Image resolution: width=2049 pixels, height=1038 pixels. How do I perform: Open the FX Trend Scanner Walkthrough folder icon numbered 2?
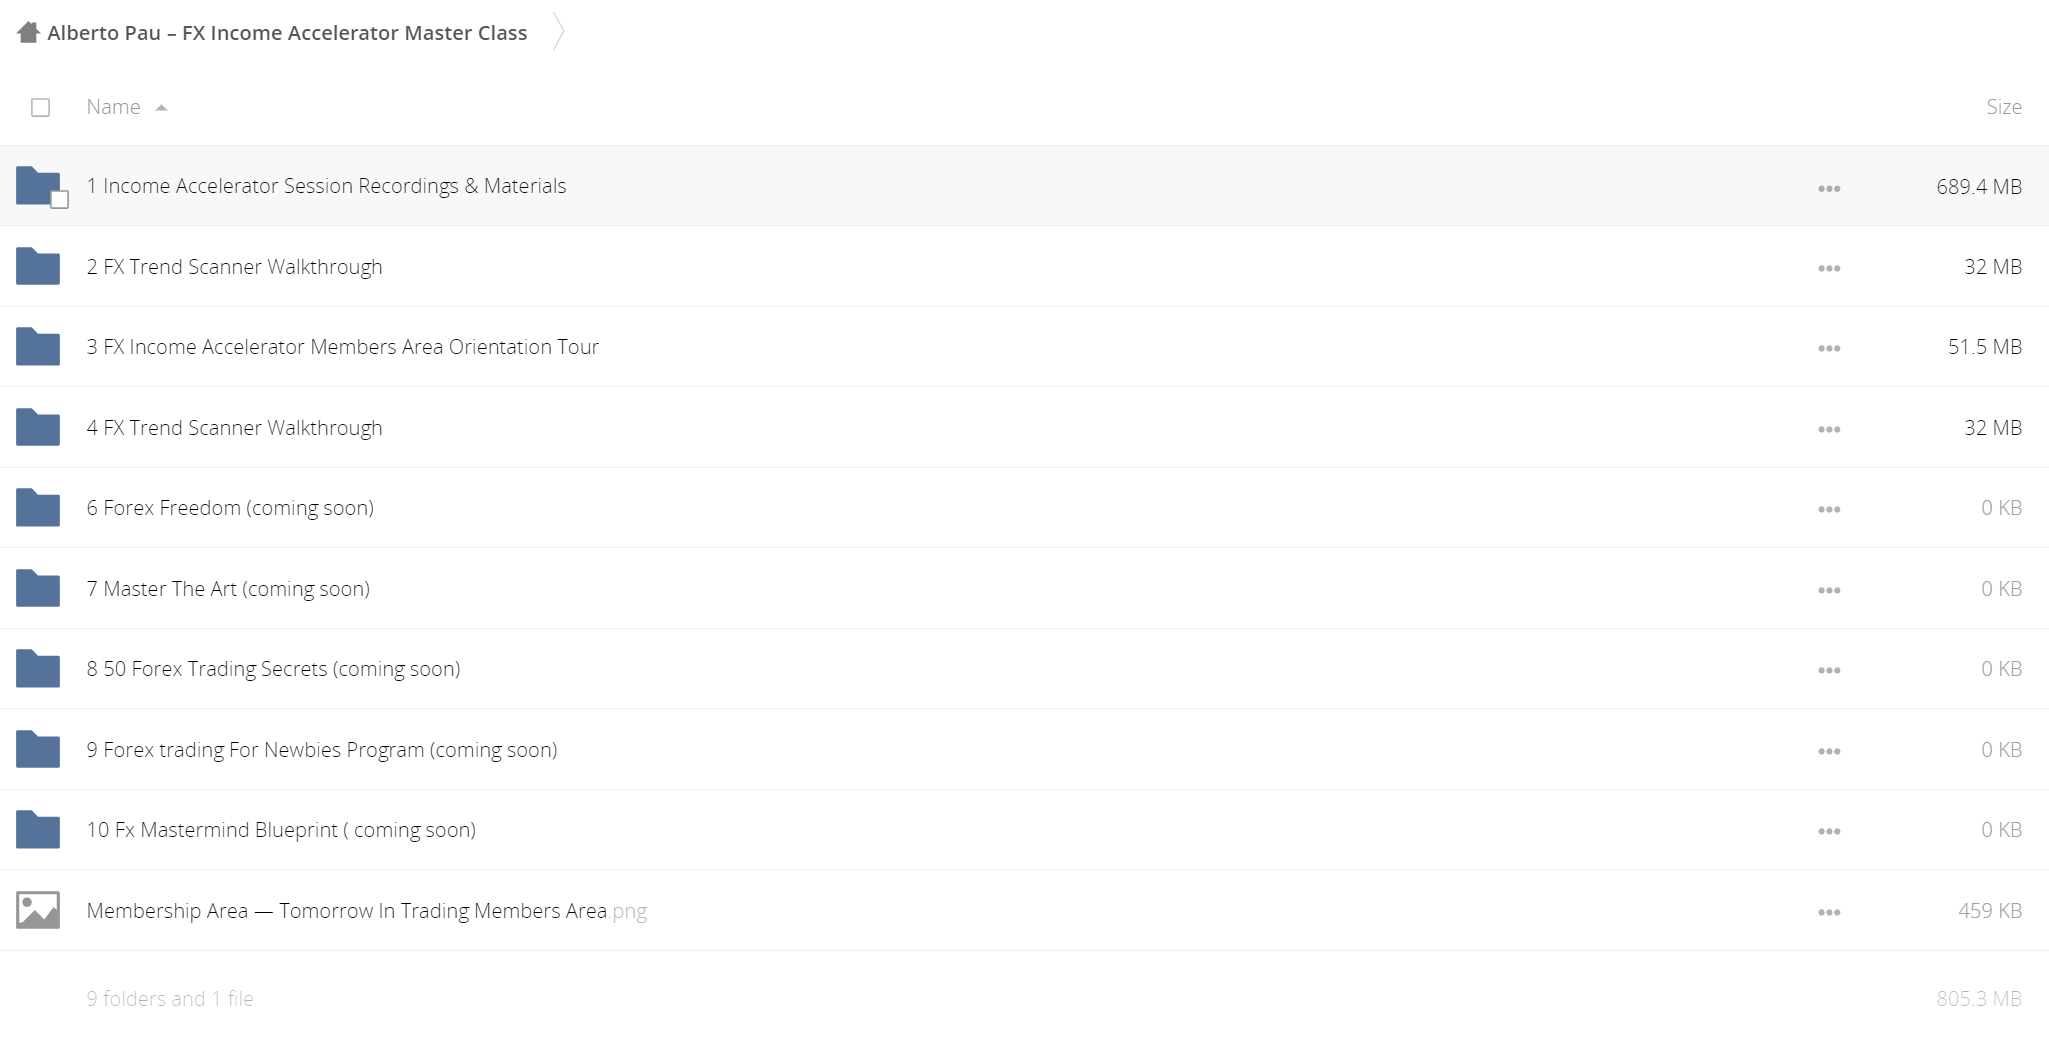click(38, 266)
